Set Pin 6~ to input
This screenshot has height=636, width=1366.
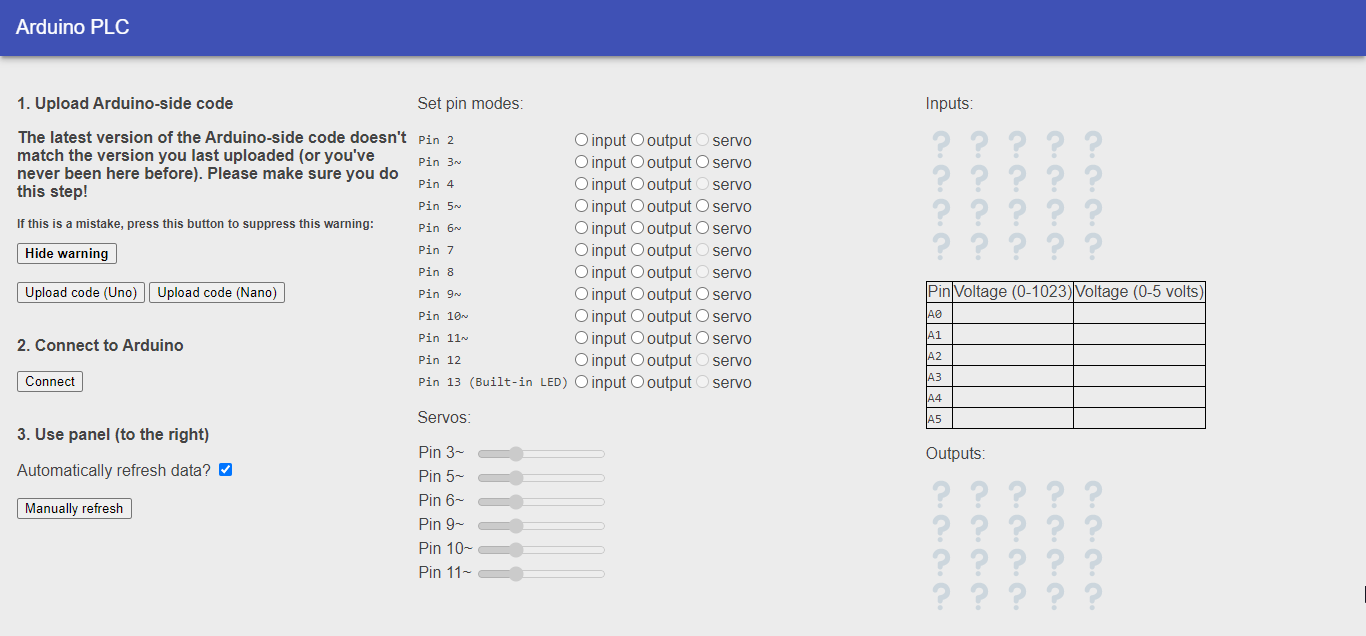pyautogui.click(x=581, y=228)
